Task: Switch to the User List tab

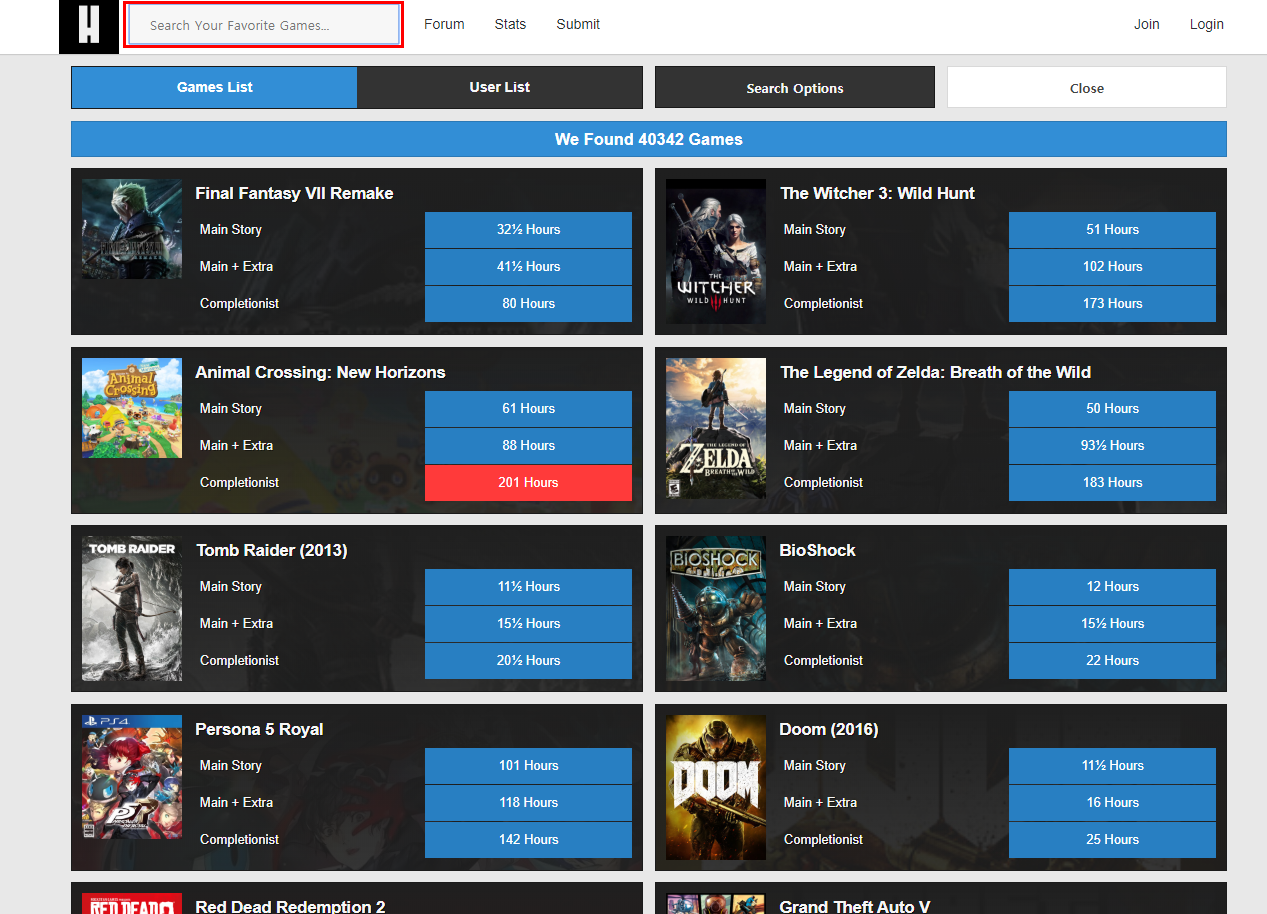Action: tap(500, 87)
